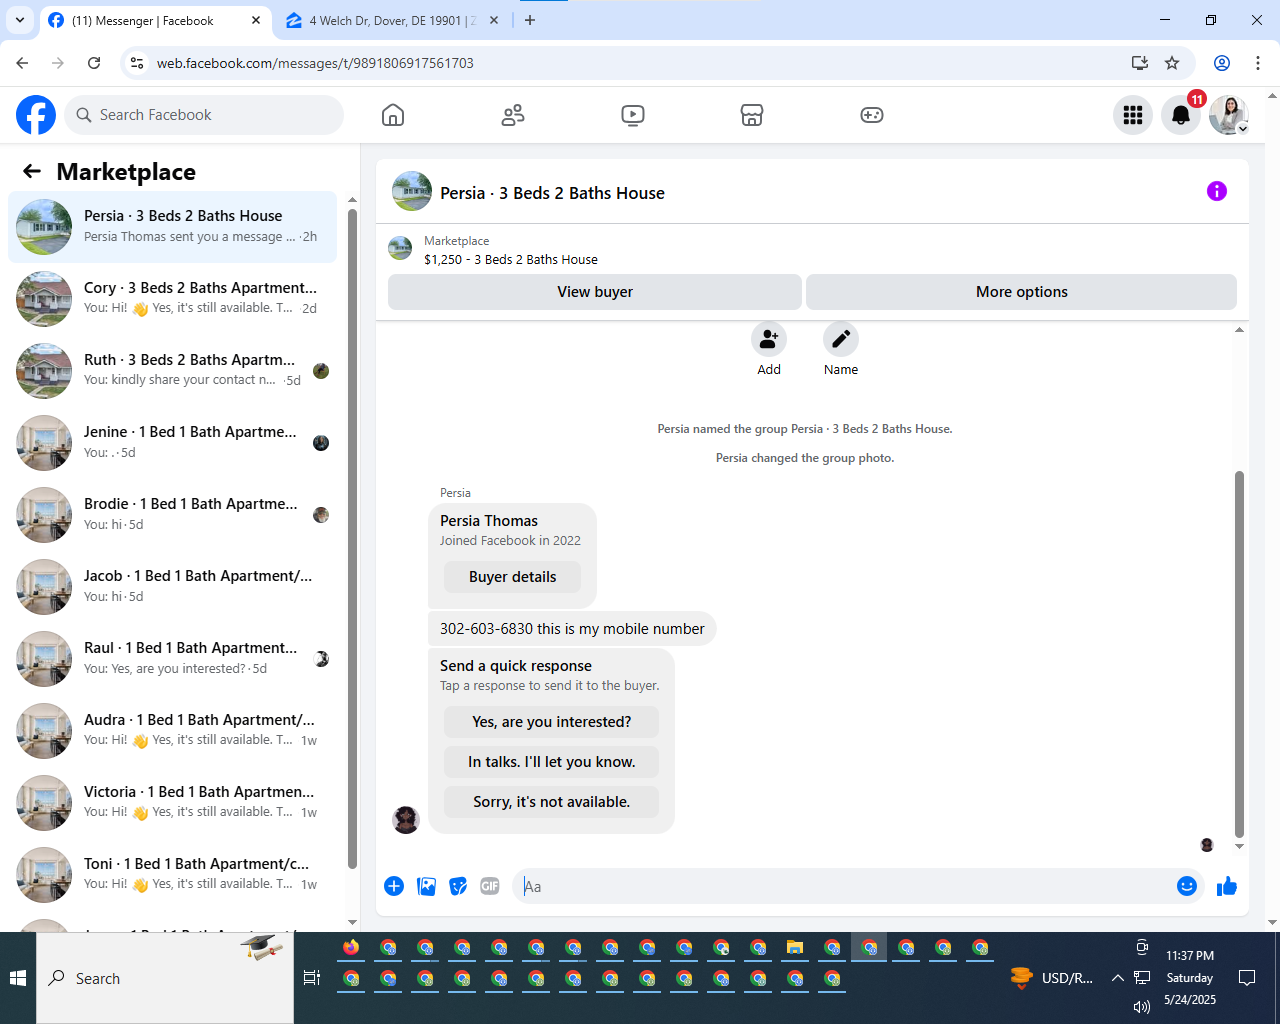Choose a sticker icon in composer
This screenshot has width=1280, height=1024.
458,886
